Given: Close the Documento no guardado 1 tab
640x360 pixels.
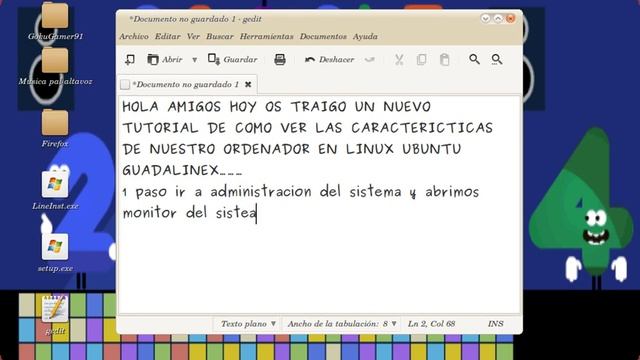Looking at the screenshot, I should pyautogui.click(x=248, y=84).
